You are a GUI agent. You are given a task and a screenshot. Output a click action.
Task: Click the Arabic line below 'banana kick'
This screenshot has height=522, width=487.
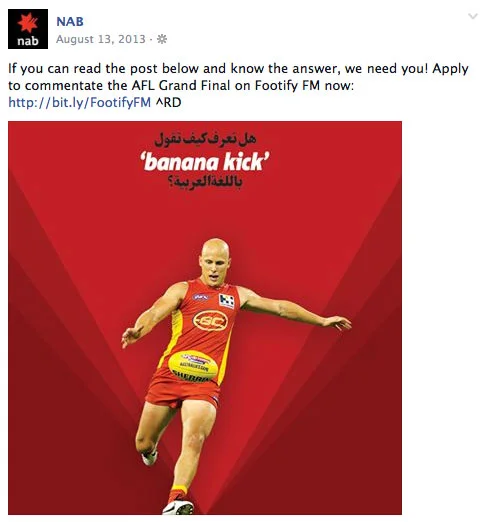pos(205,182)
